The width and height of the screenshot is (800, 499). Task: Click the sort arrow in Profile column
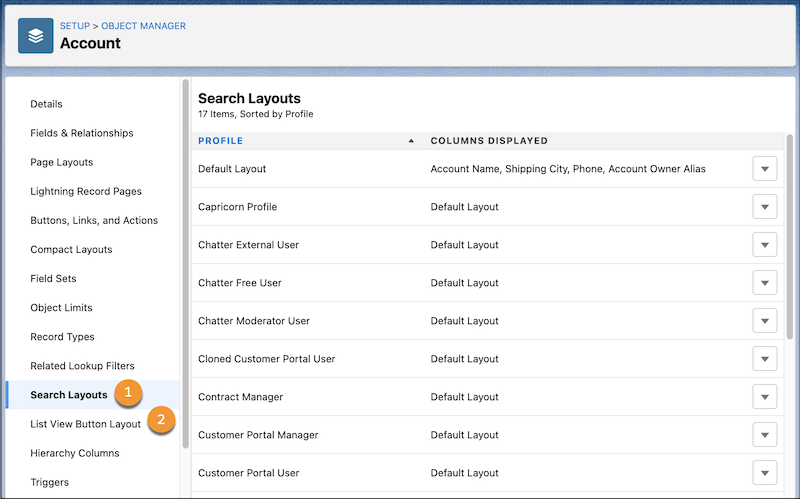point(411,141)
